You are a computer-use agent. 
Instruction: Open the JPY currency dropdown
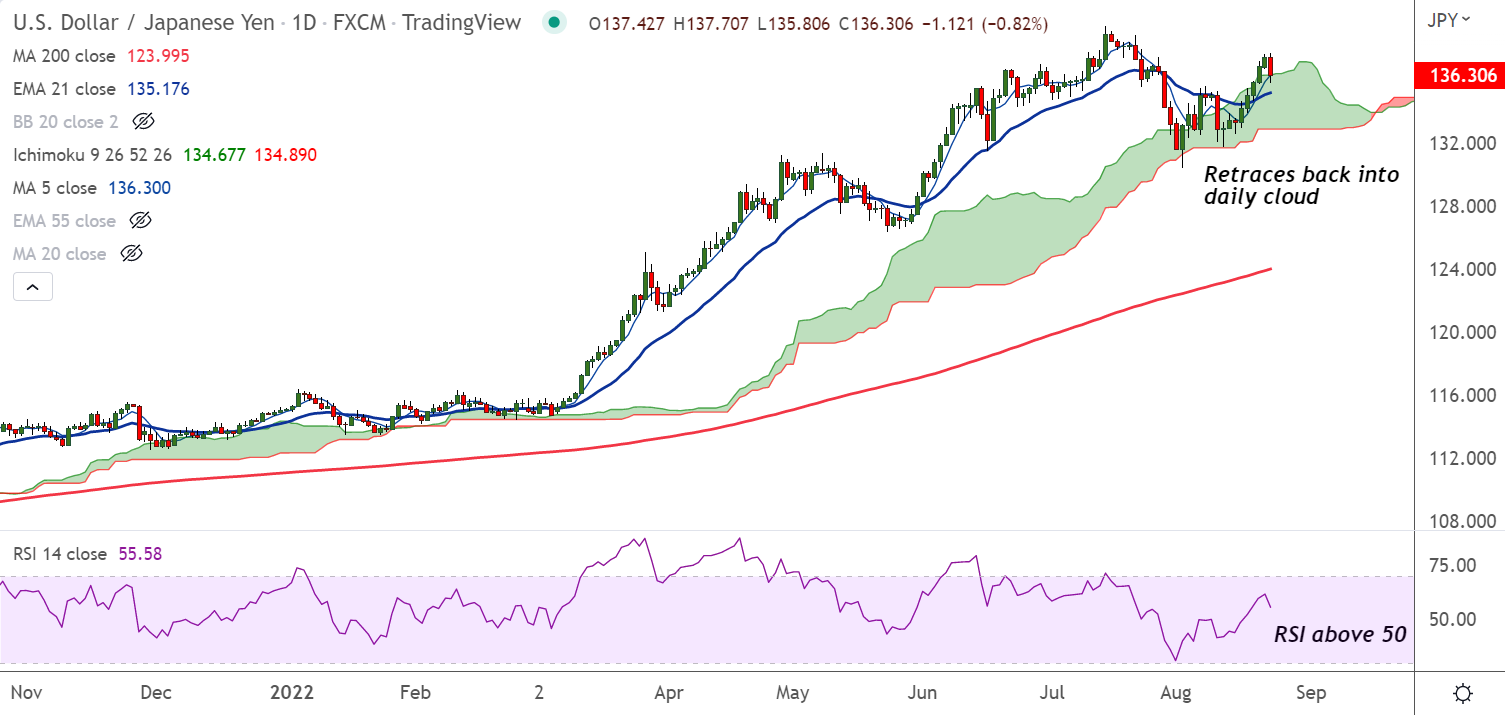point(1449,19)
